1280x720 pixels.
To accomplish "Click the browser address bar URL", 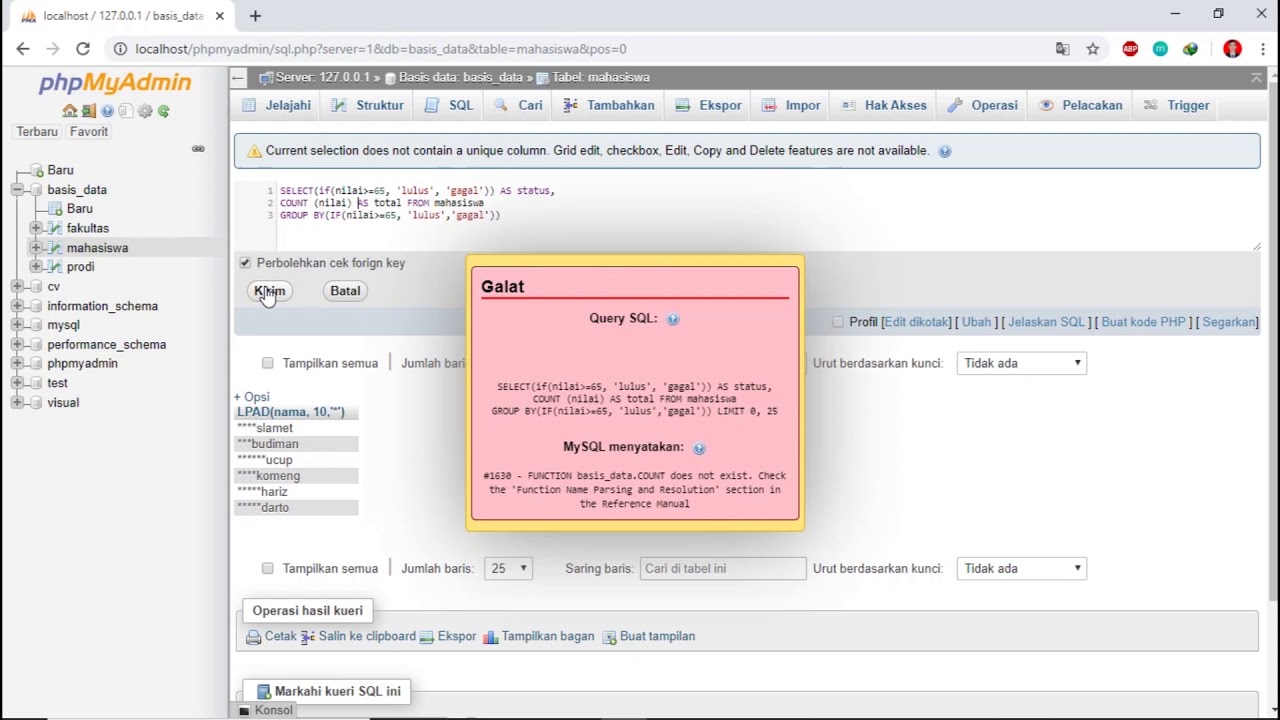I will (x=381, y=49).
